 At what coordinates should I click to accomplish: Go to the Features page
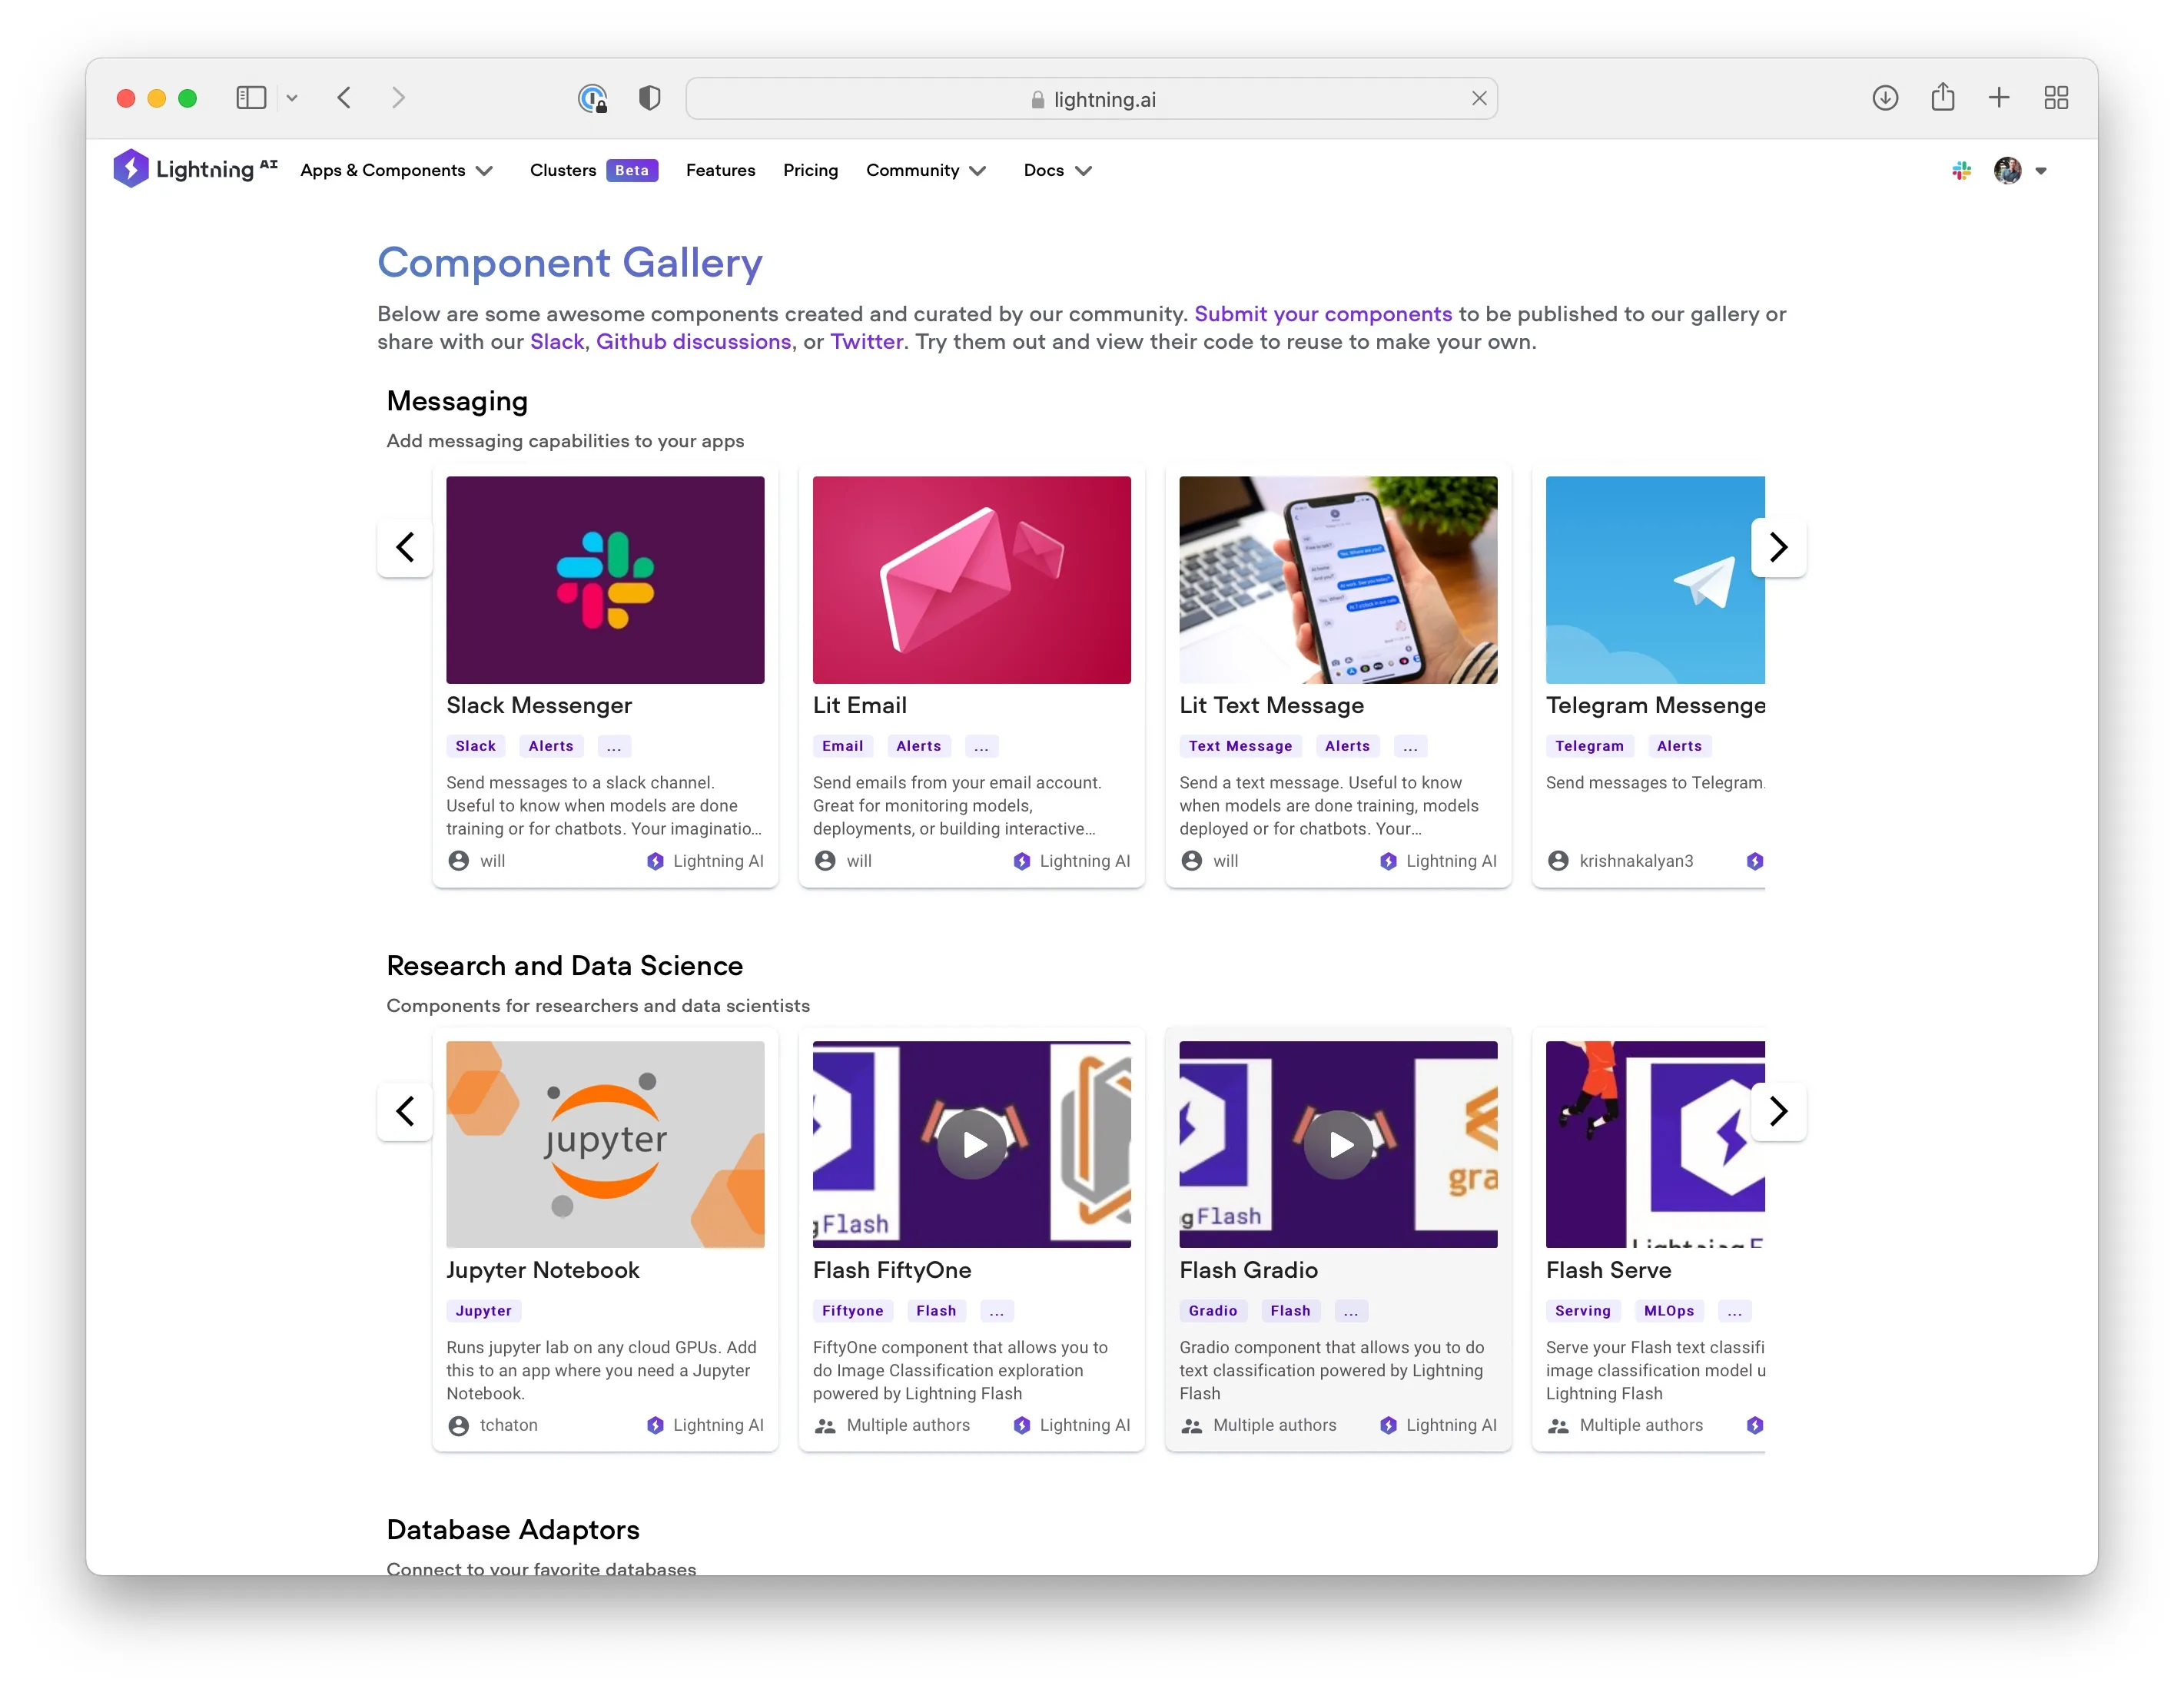click(x=720, y=170)
